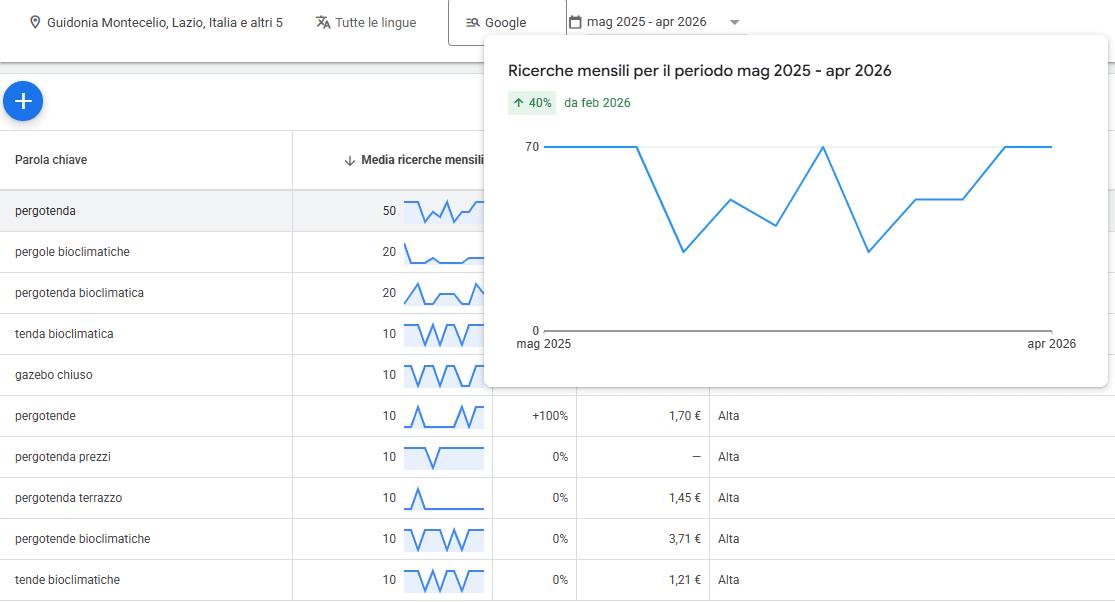Image resolution: width=1115 pixels, height=602 pixels.
Task: Sort by Media ricerche mensili column
Action: point(422,160)
